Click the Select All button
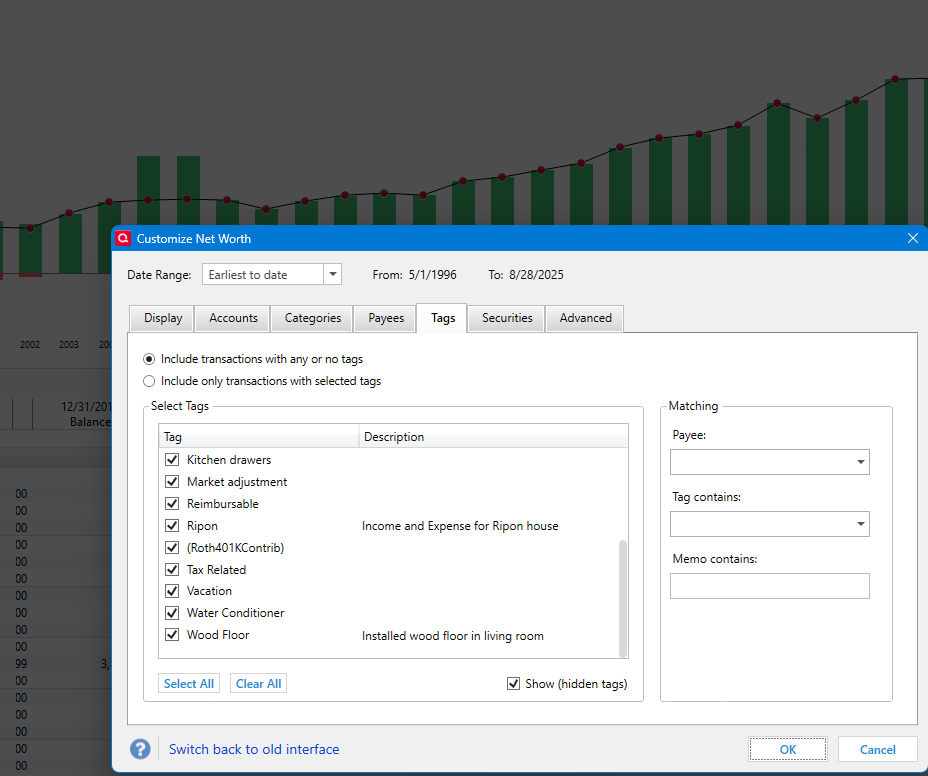 click(189, 684)
